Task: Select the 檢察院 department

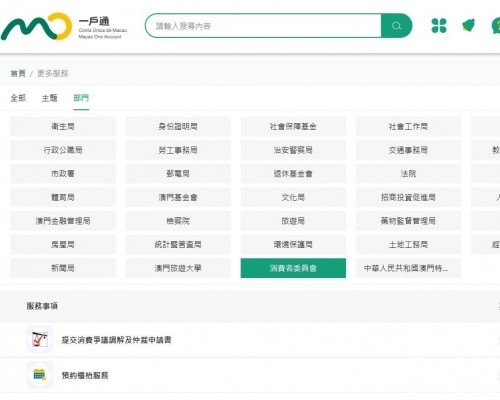Action: [178, 221]
